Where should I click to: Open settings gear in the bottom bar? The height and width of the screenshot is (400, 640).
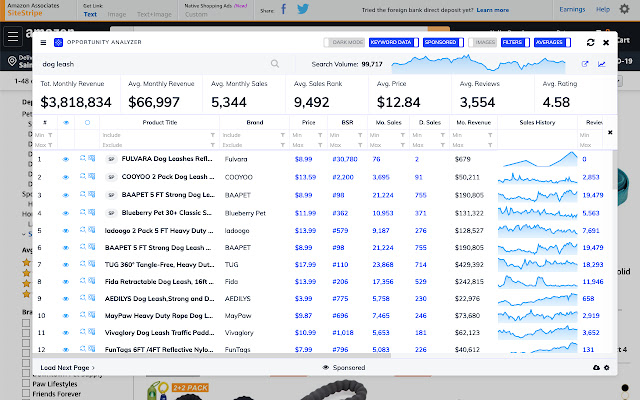pyautogui.click(x=608, y=368)
